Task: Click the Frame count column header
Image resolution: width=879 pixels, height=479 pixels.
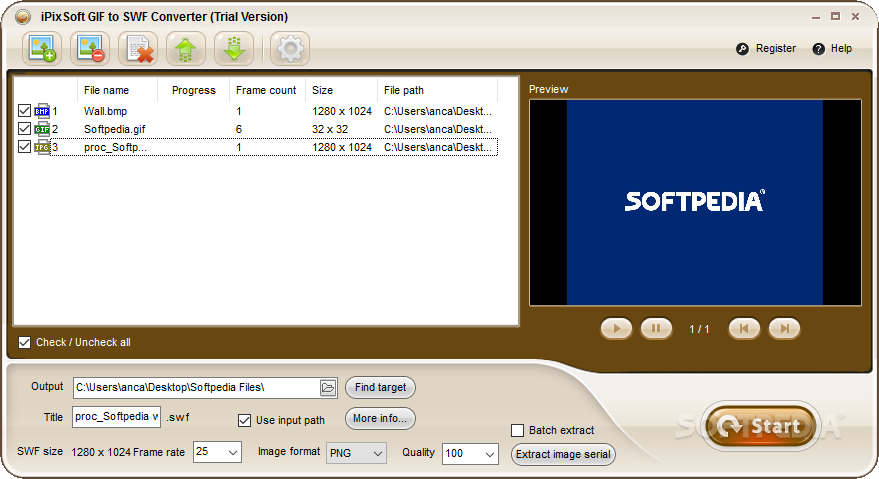Action: point(267,90)
